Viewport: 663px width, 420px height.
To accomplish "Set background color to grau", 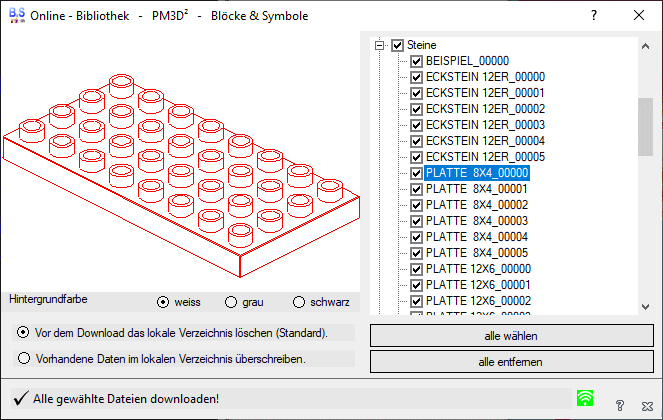I will 231,302.
